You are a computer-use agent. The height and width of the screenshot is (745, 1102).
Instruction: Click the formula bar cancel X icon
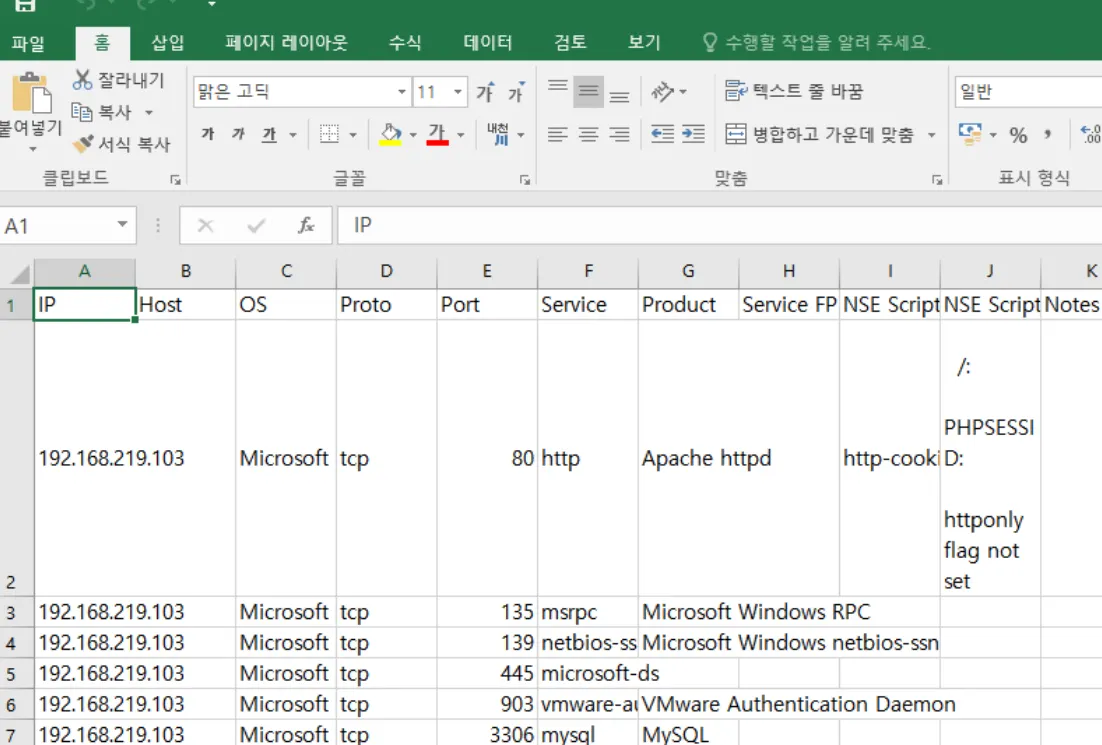pyautogui.click(x=205, y=225)
